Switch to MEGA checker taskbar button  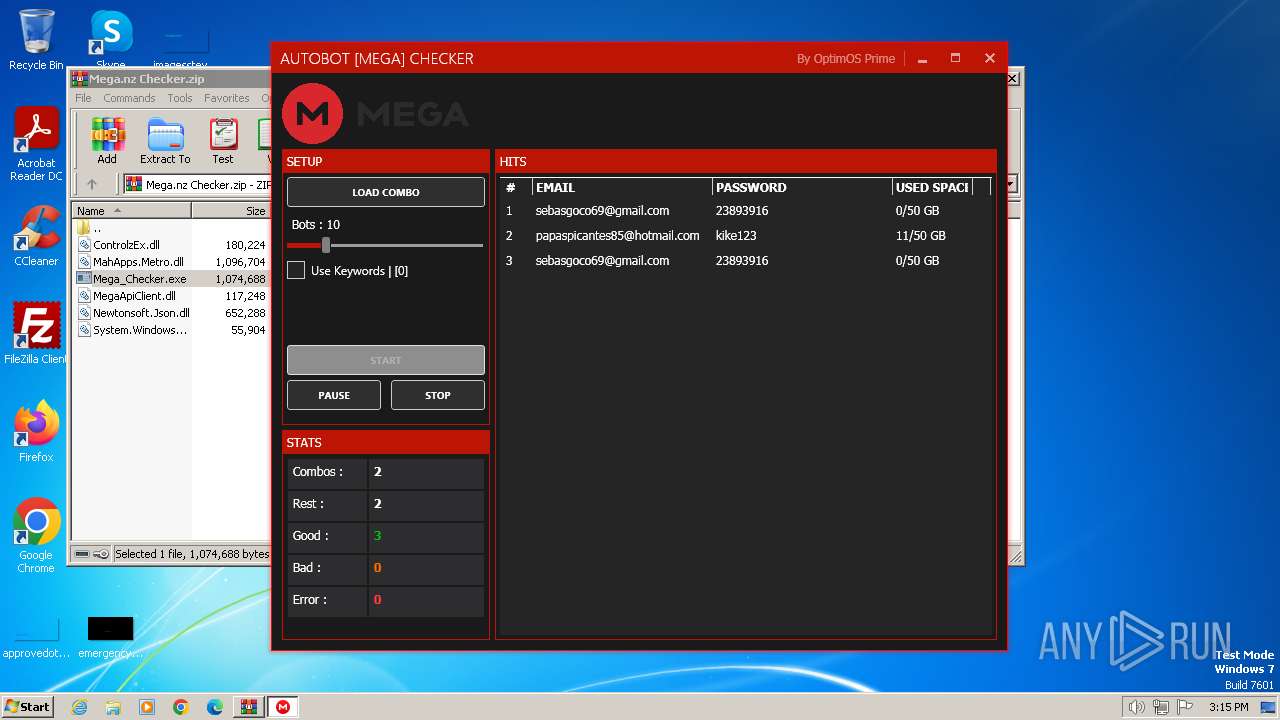[x=283, y=707]
